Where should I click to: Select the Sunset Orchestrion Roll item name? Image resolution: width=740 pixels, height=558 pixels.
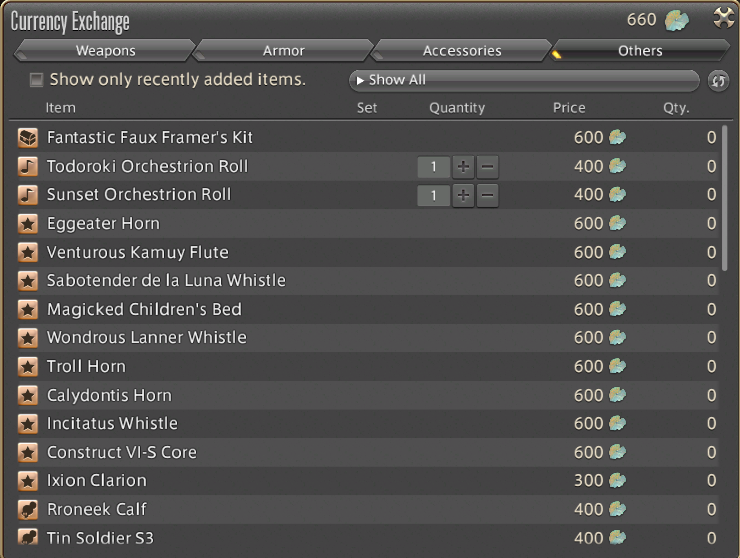coord(139,194)
